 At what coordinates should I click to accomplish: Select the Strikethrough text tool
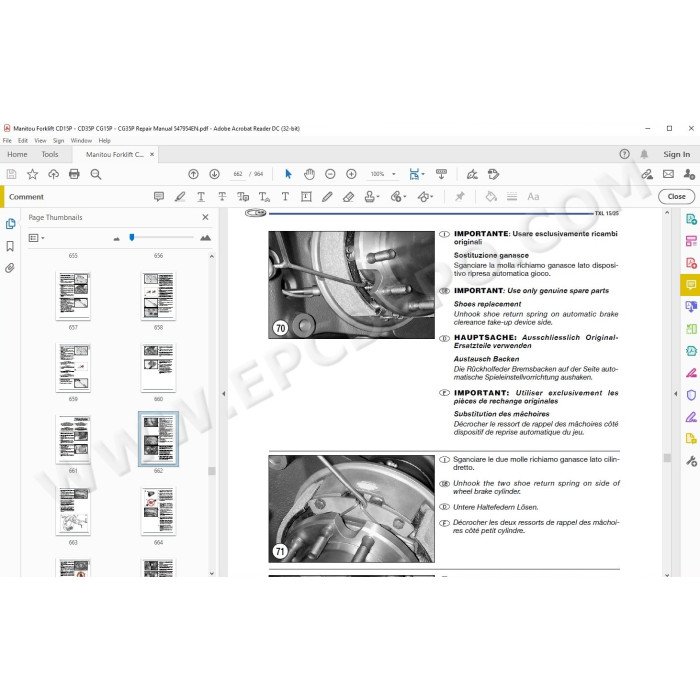click(x=222, y=196)
